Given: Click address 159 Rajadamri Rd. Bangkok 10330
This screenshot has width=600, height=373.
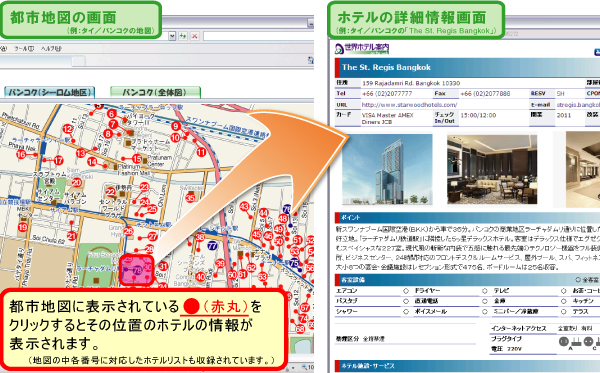Looking at the screenshot, I should click(411, 83).
